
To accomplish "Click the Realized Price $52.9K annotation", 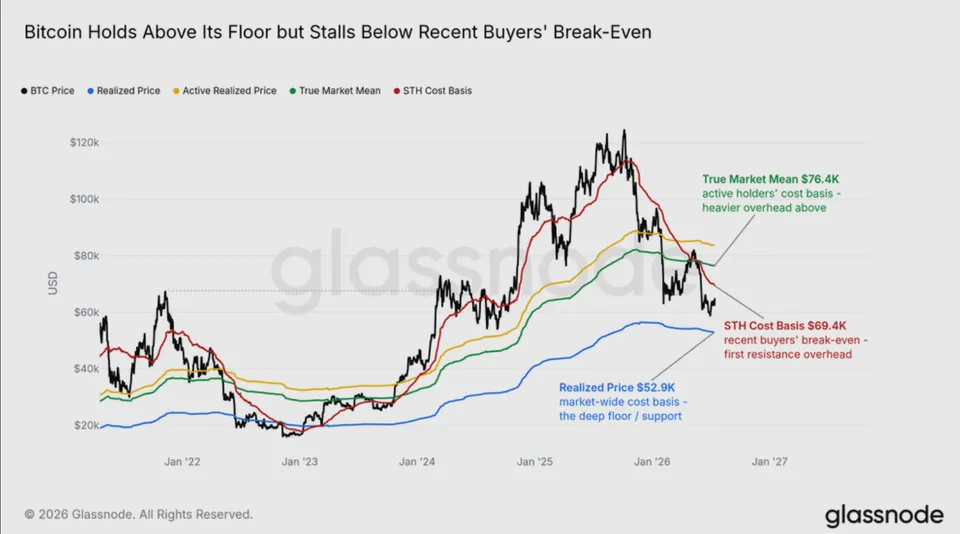I will click(x=617, y=387).
